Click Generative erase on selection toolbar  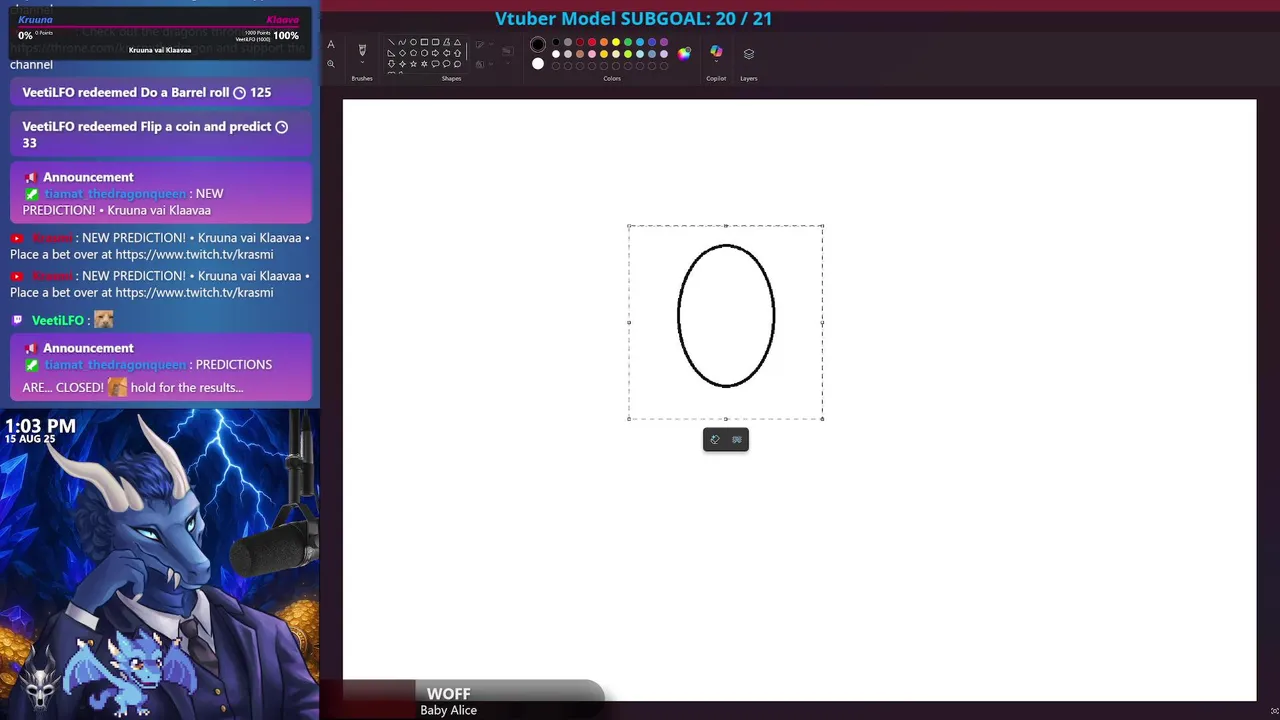coord(715,440)
